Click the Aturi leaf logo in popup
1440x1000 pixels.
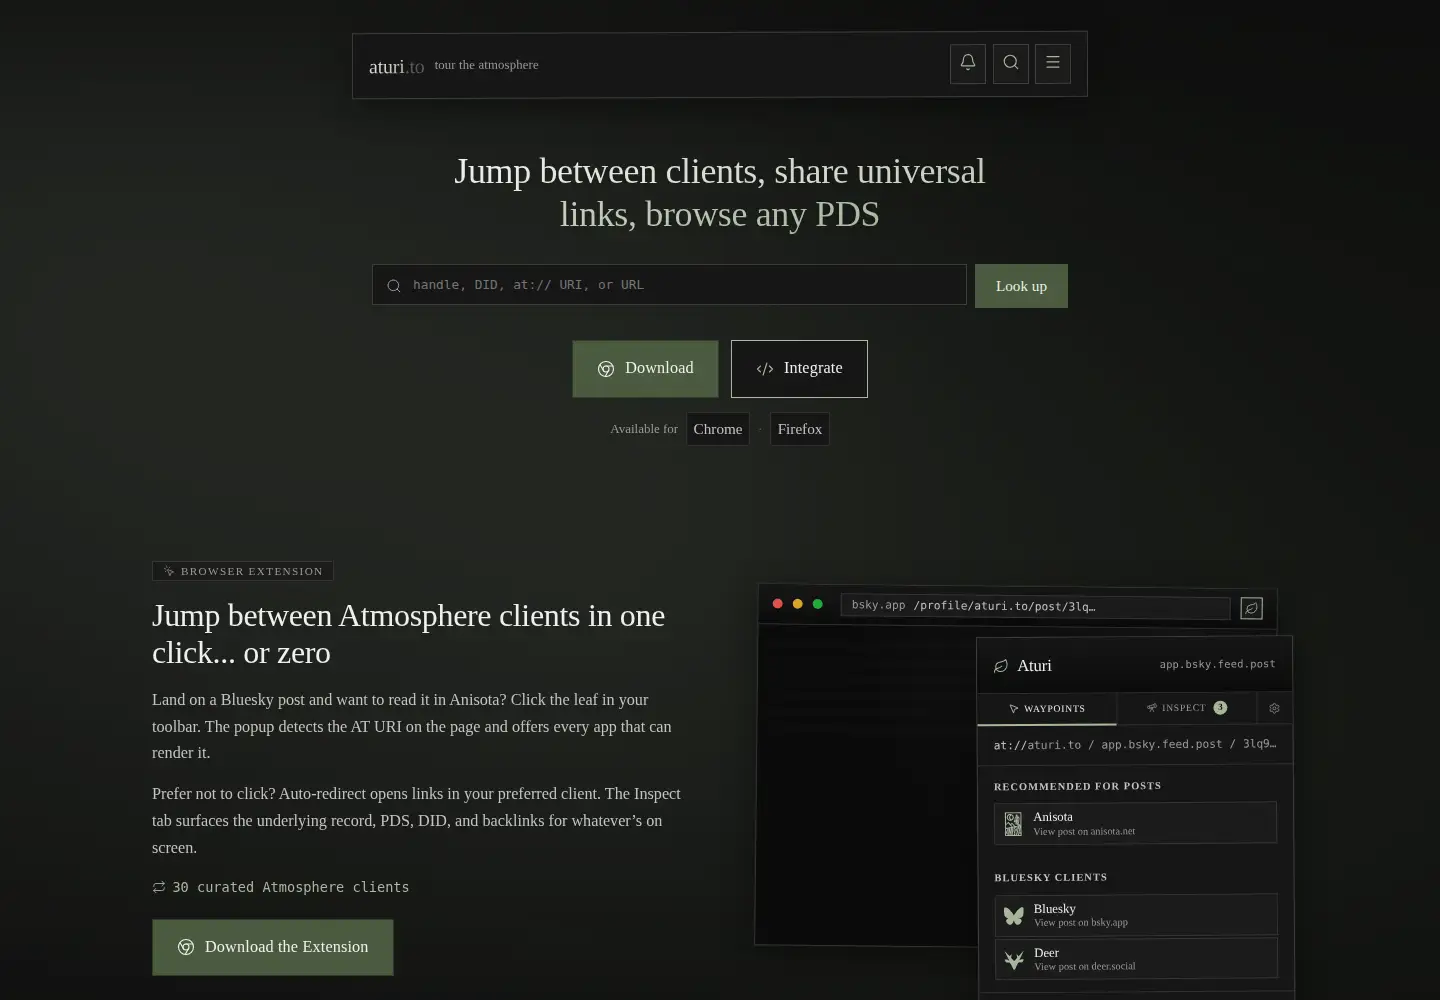[1001, 666]
